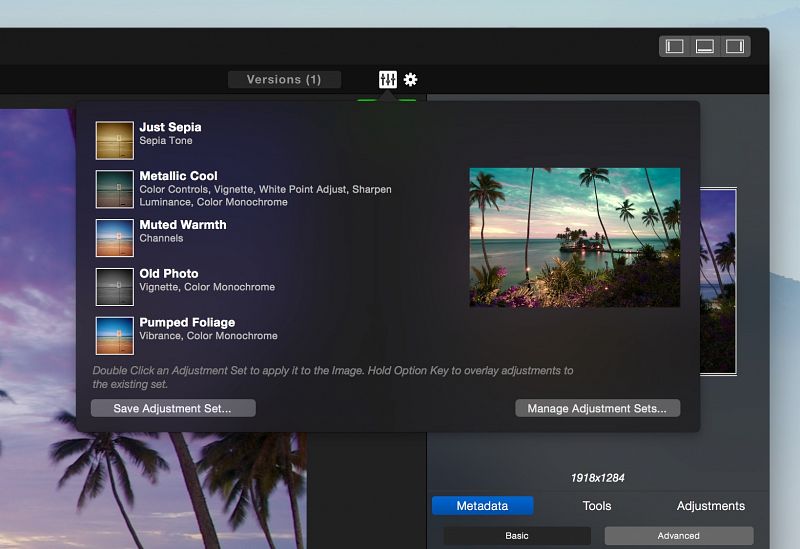
Task: Open the Versions (1) dropdown
Action: click(x=284, y=79)
